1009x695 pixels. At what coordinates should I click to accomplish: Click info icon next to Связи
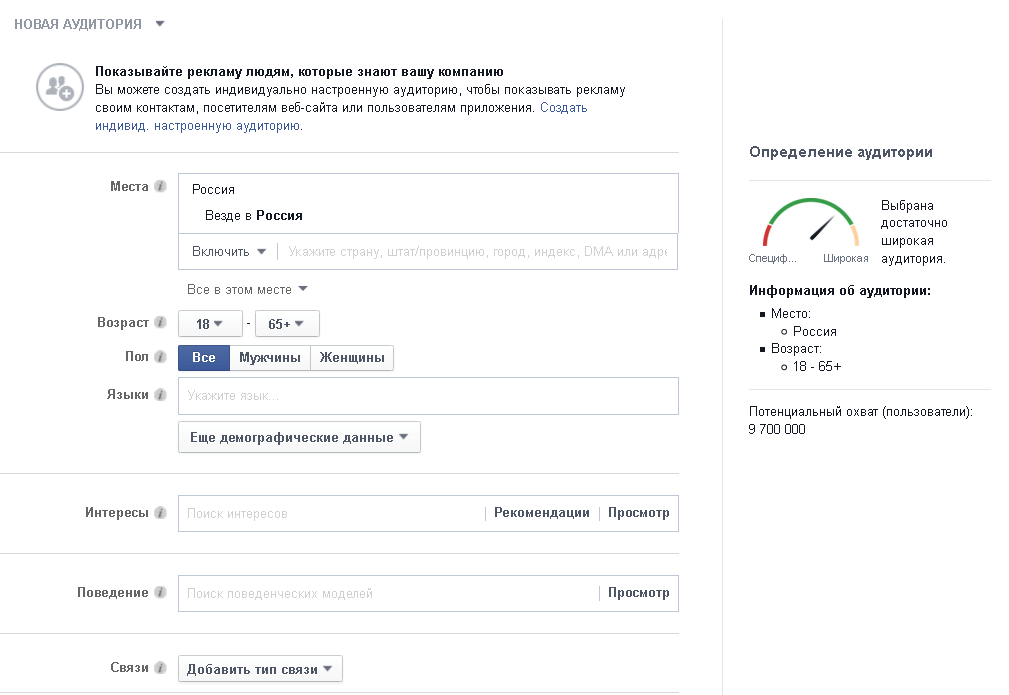coord(160,668)
